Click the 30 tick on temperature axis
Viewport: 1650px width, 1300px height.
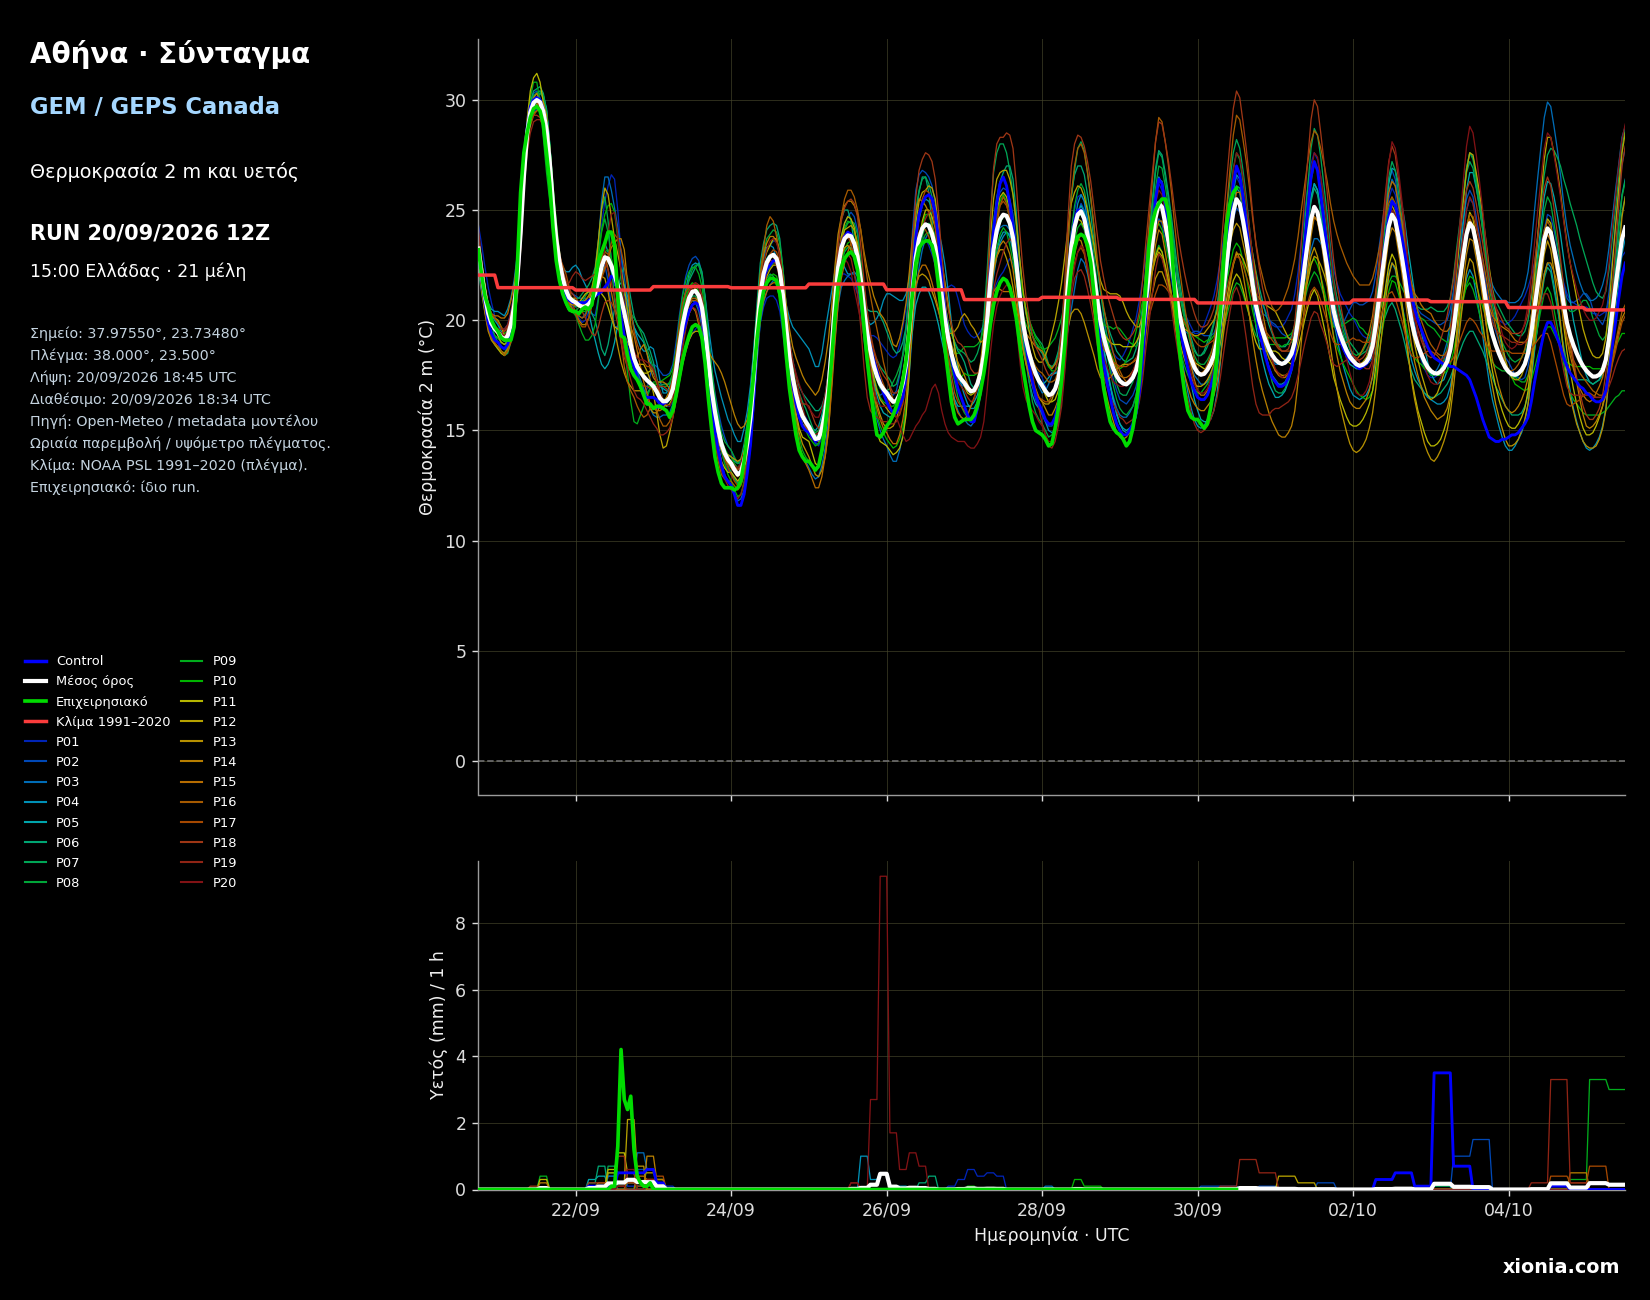tap(455, 101)
